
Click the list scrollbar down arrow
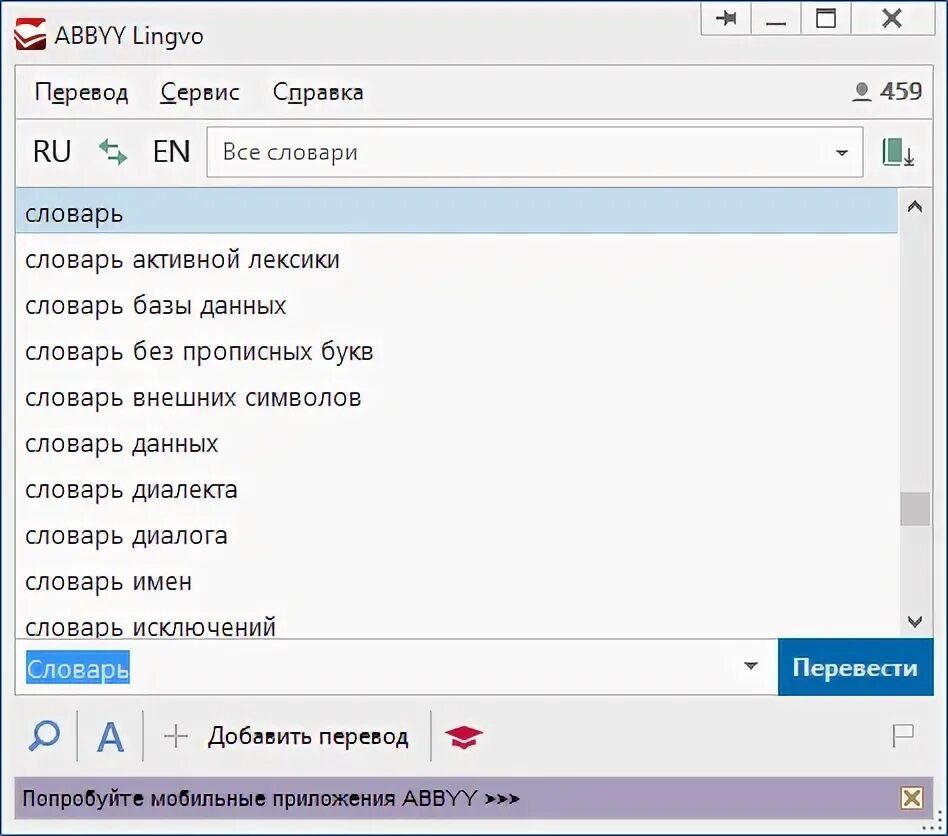tap(915, 621)
